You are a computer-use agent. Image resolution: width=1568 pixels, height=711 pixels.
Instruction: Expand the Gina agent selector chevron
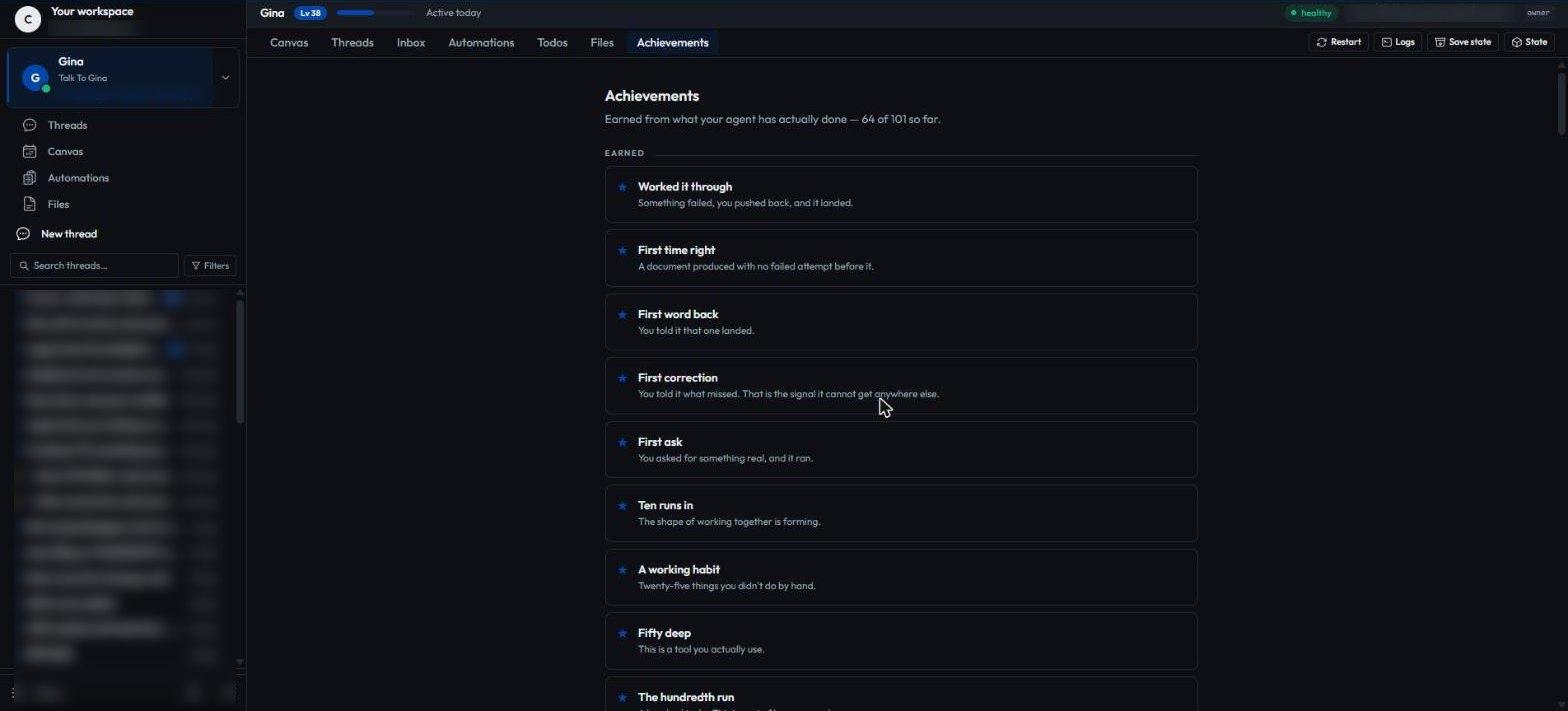225,78
